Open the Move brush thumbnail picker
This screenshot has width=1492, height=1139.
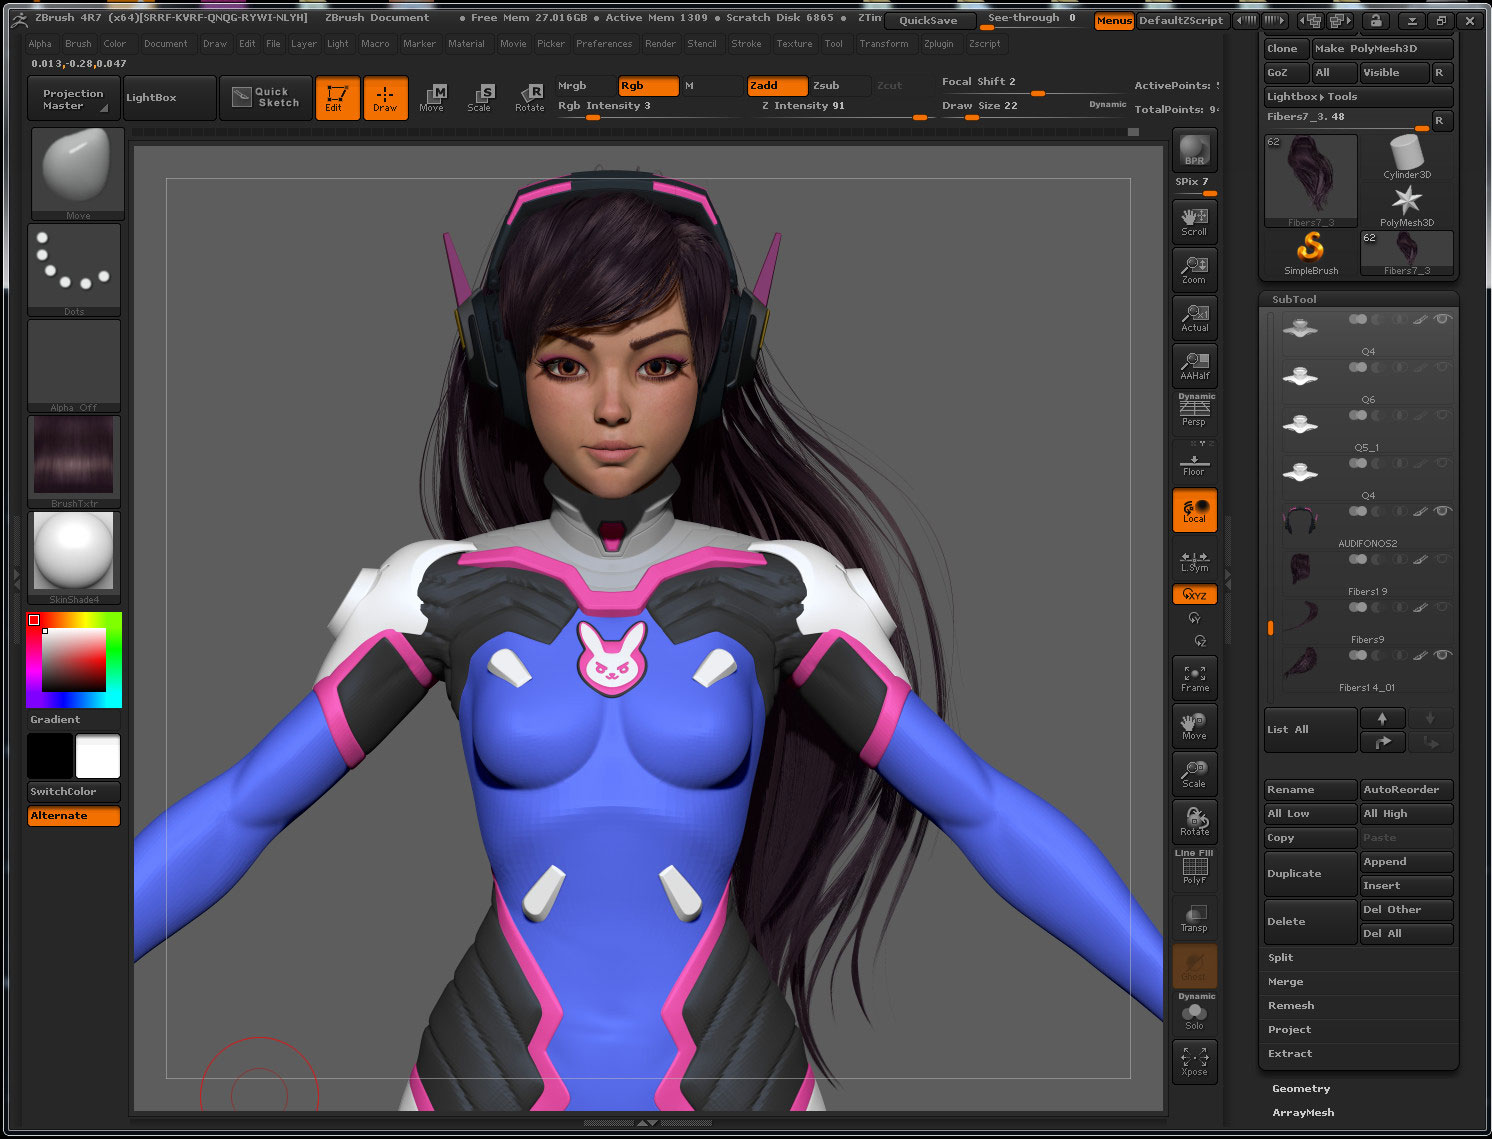pyautogui.click(x=78, y=174)
